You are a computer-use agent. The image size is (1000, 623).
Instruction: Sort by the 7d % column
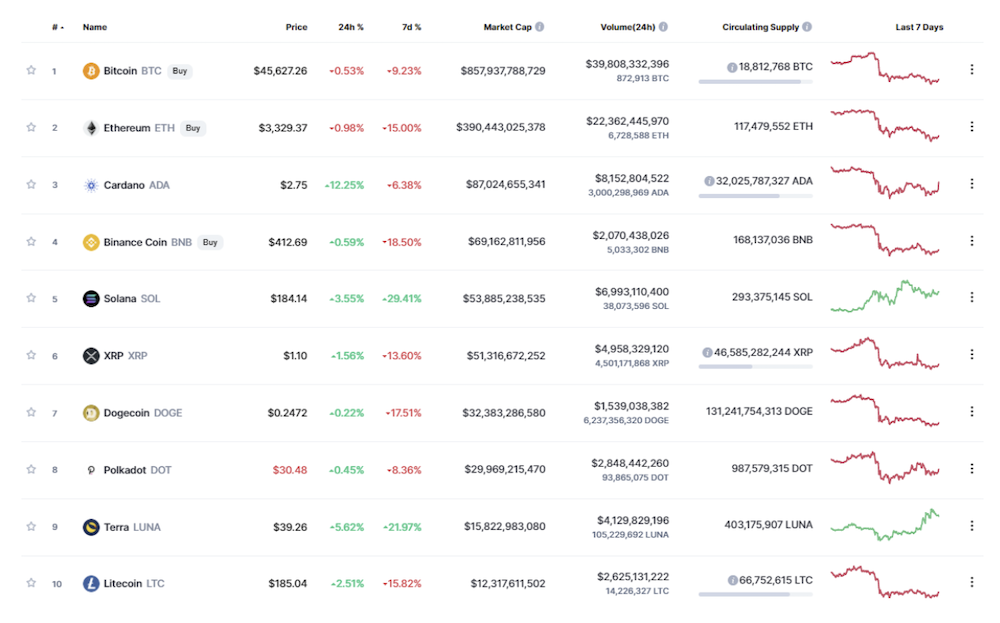coord(411,27)
